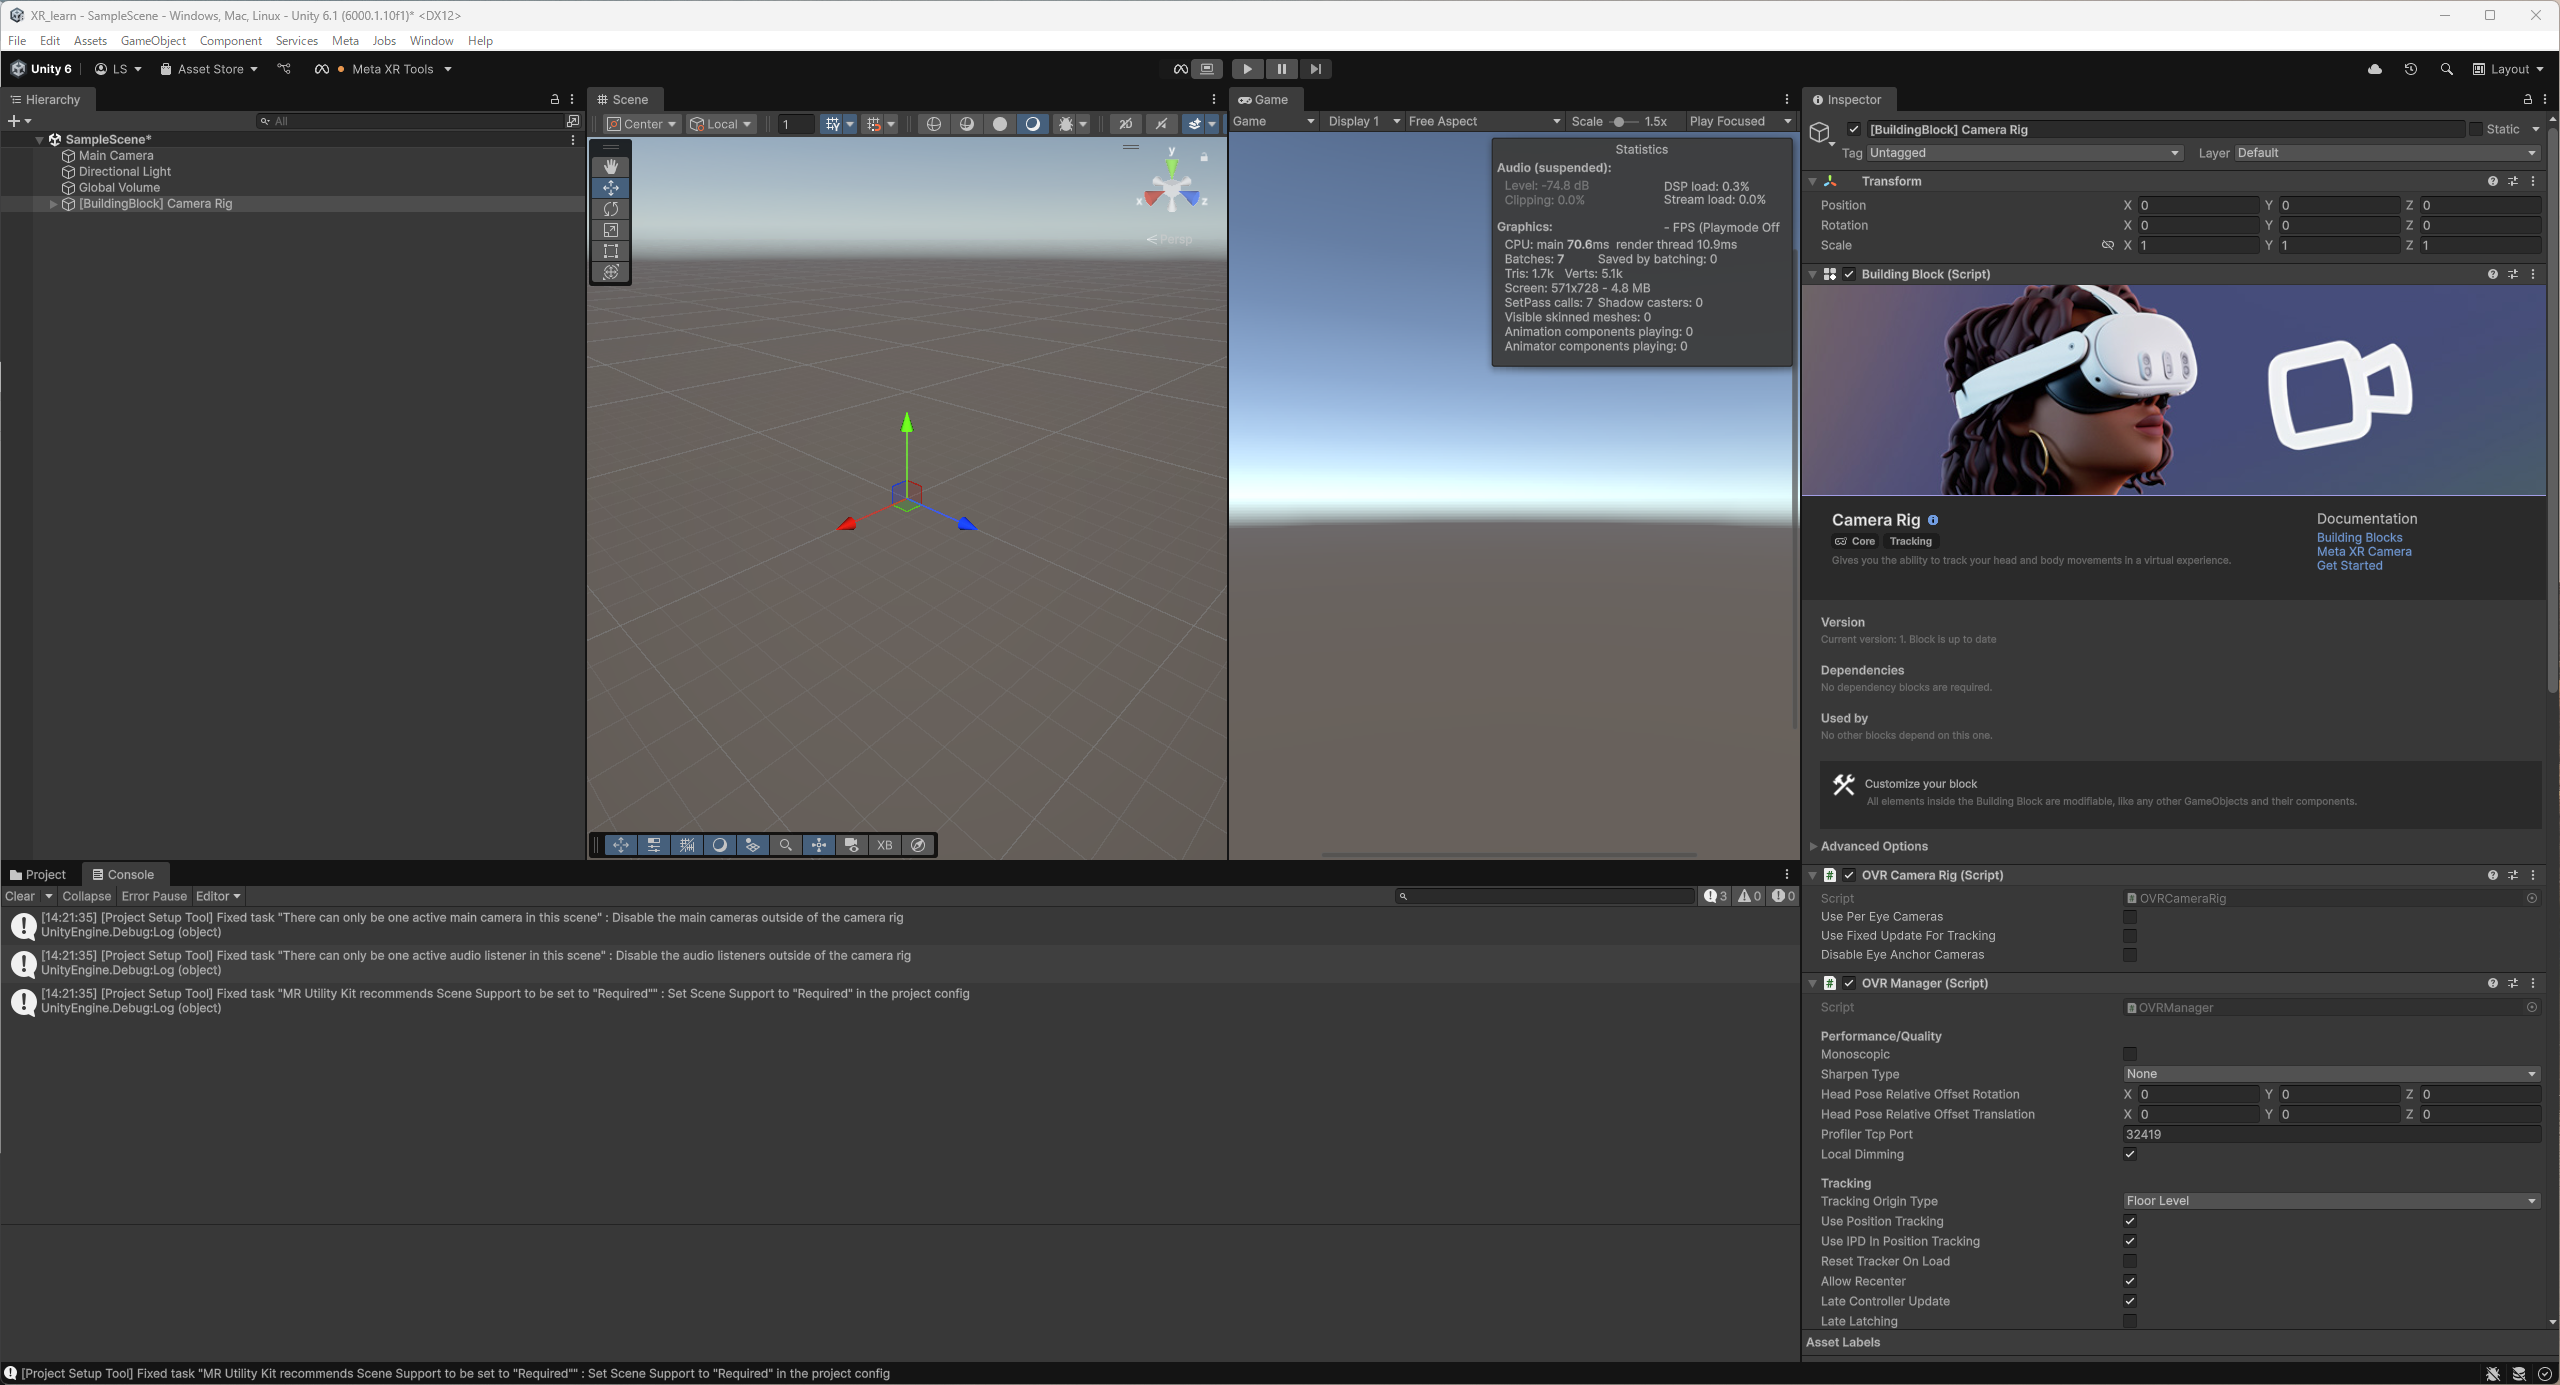Activate the Rect transform tool
Viewport: 2560px width, 1385px height.
pyautogui.click(x=611, y=251)
